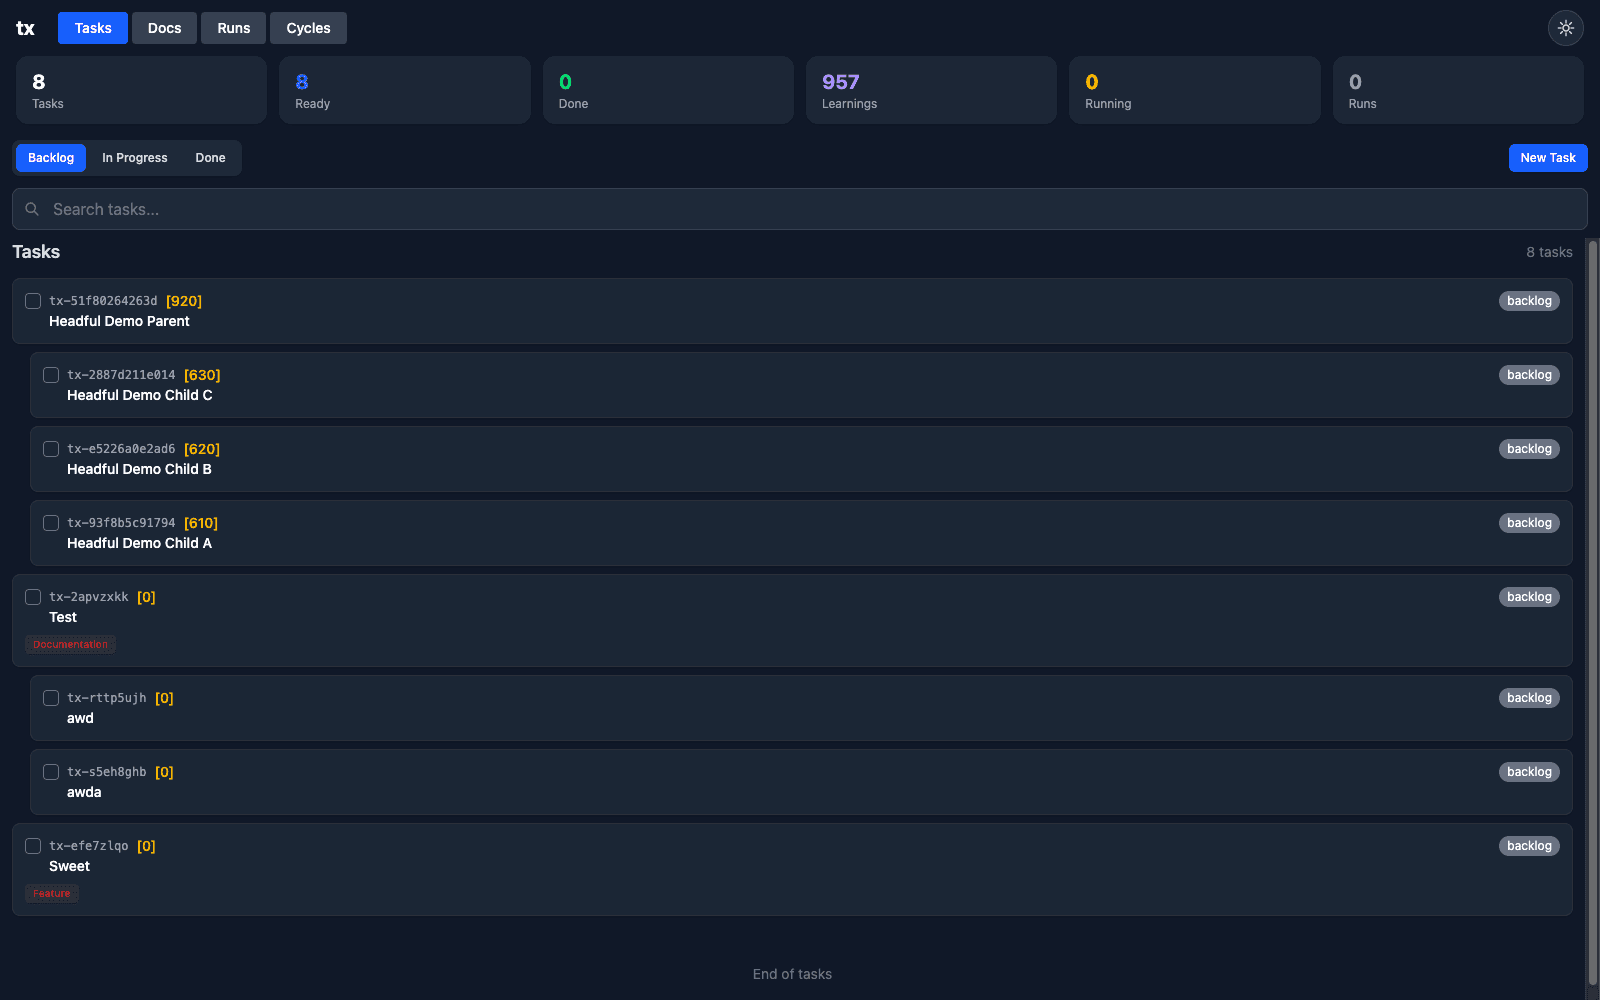Check the Sweet task checkbox

tap(33, 846)
